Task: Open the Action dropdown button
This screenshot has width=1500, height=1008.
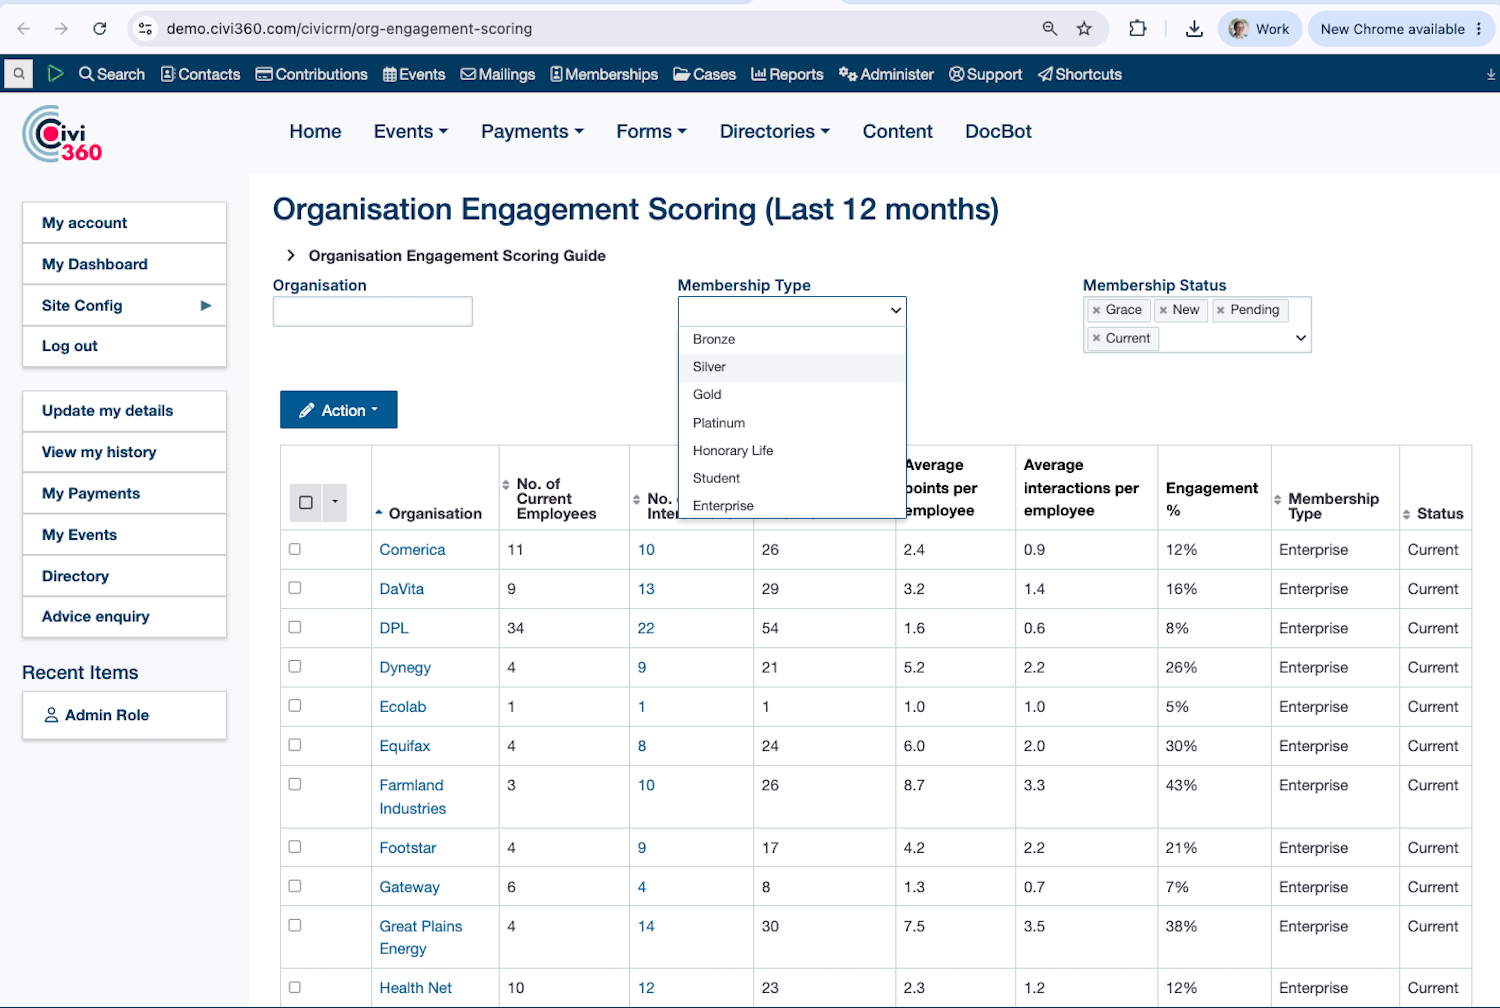Action: [x=339, y=410]
